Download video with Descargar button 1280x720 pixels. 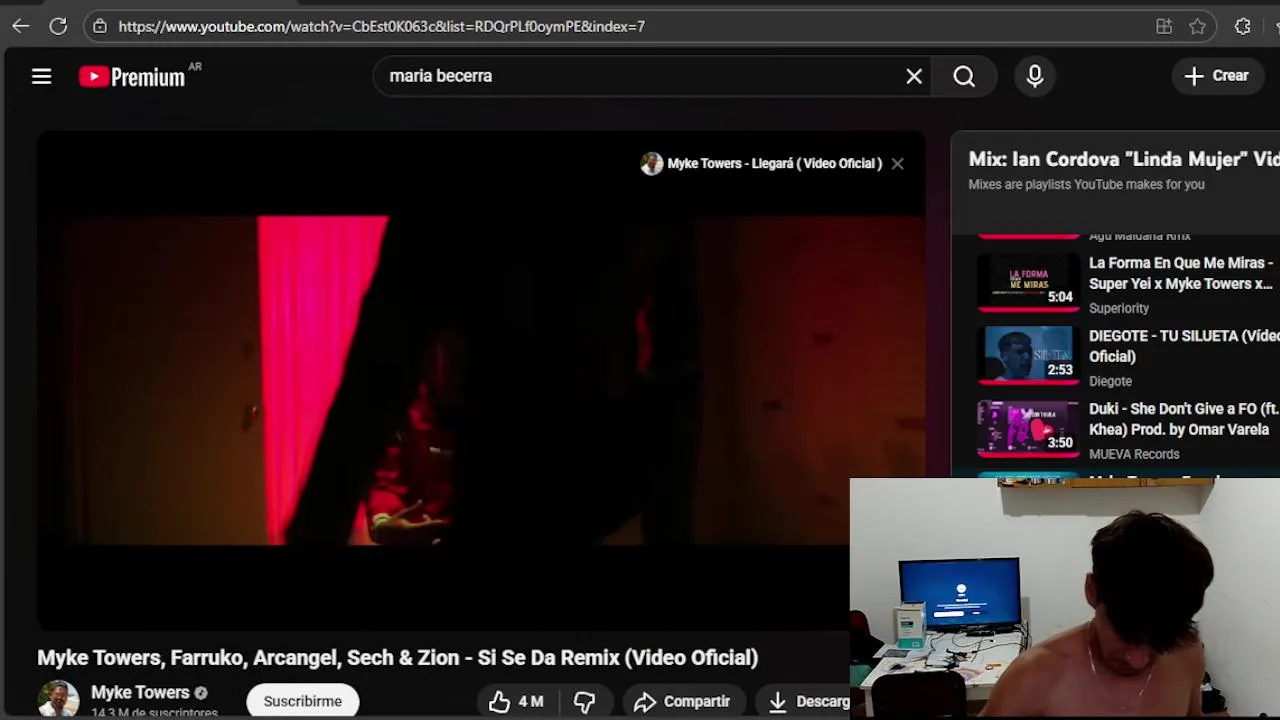[803, 702]
